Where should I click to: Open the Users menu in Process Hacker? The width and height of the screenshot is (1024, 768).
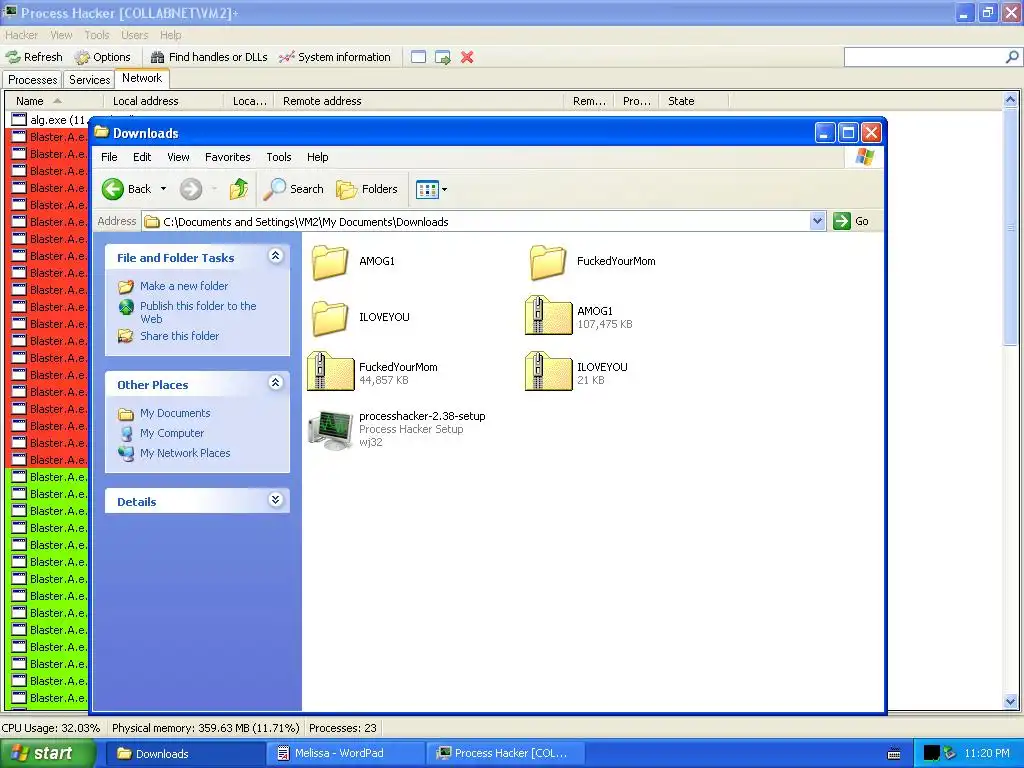click(x=135, y=35)
